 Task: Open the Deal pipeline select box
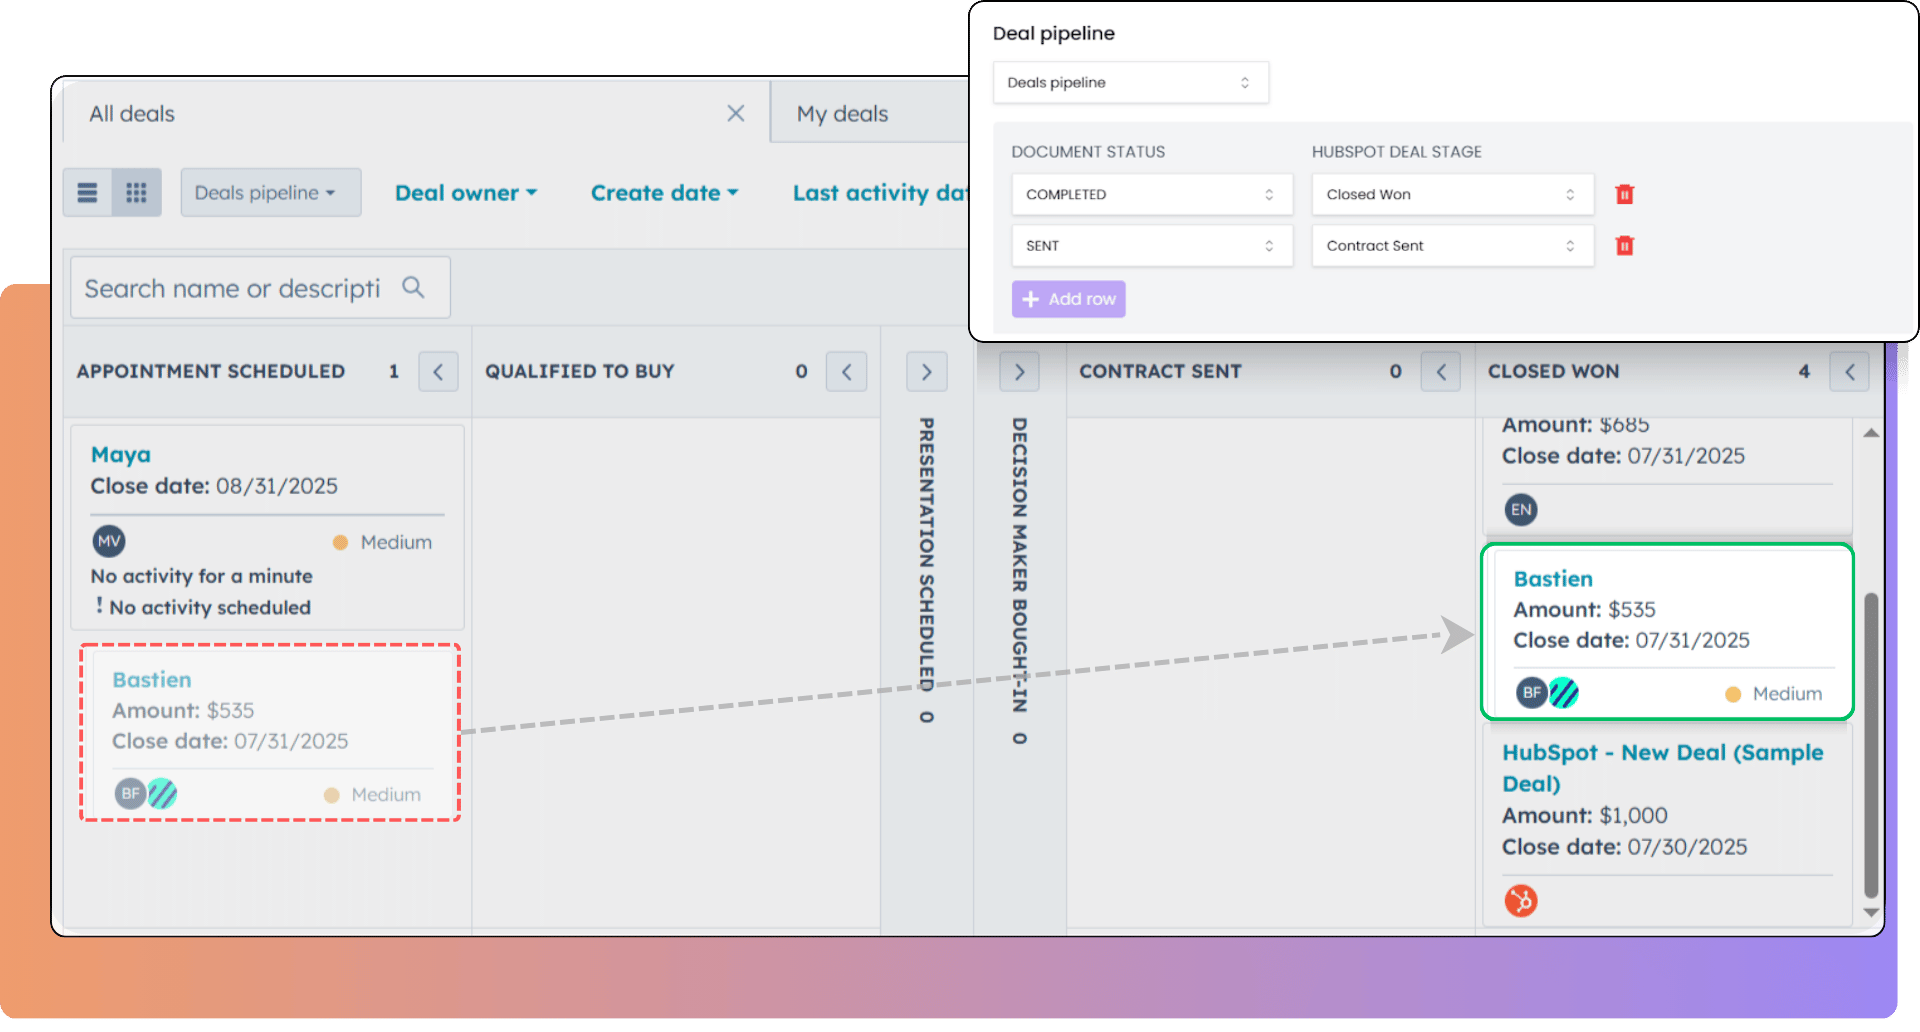point(1130,83)
